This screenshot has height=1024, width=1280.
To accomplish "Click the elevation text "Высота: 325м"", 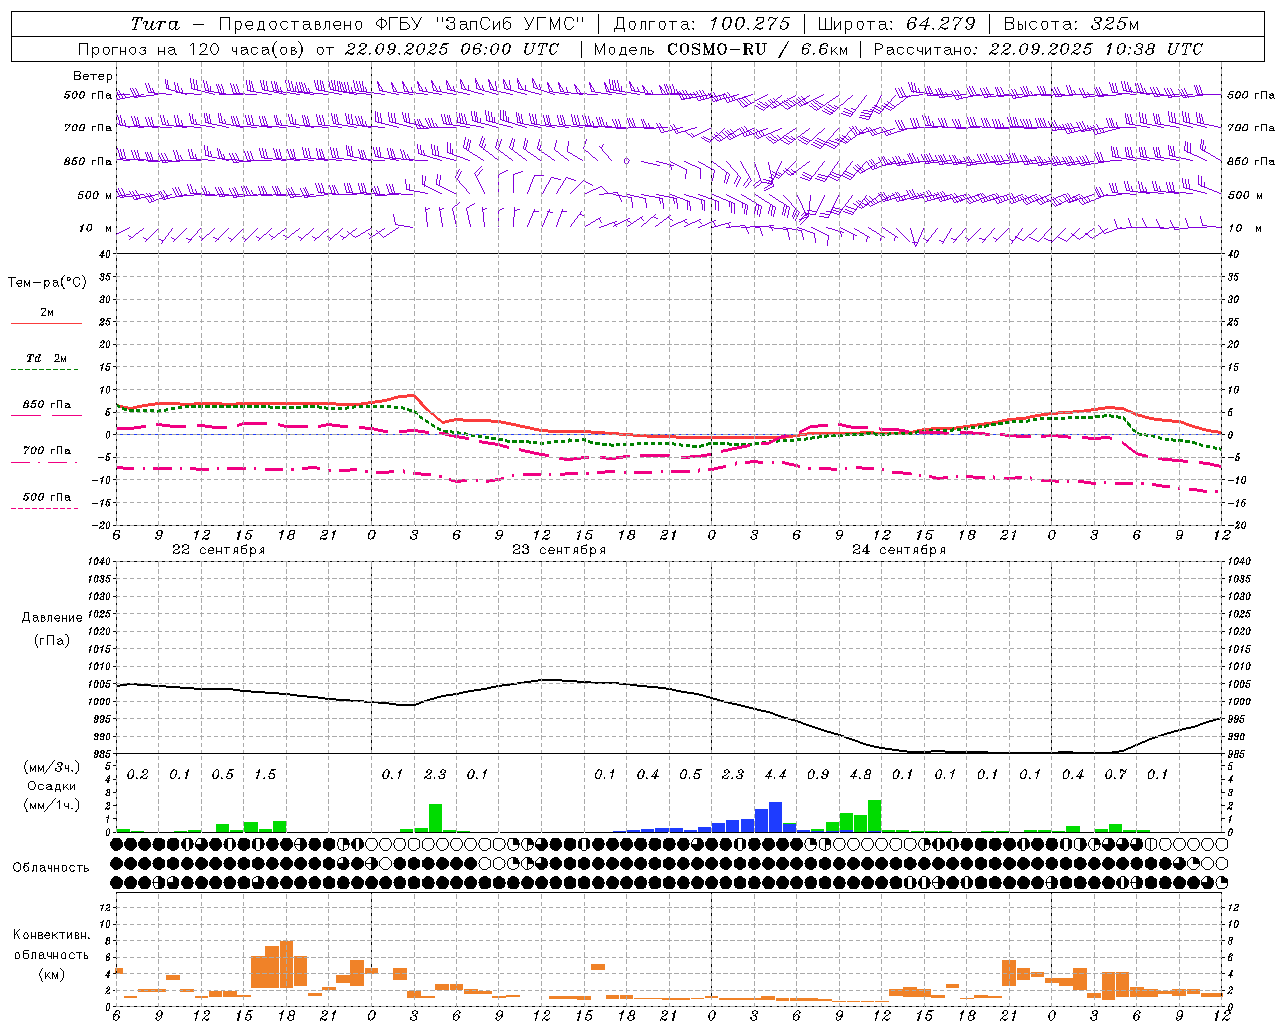I will (x=1071, y=23).
